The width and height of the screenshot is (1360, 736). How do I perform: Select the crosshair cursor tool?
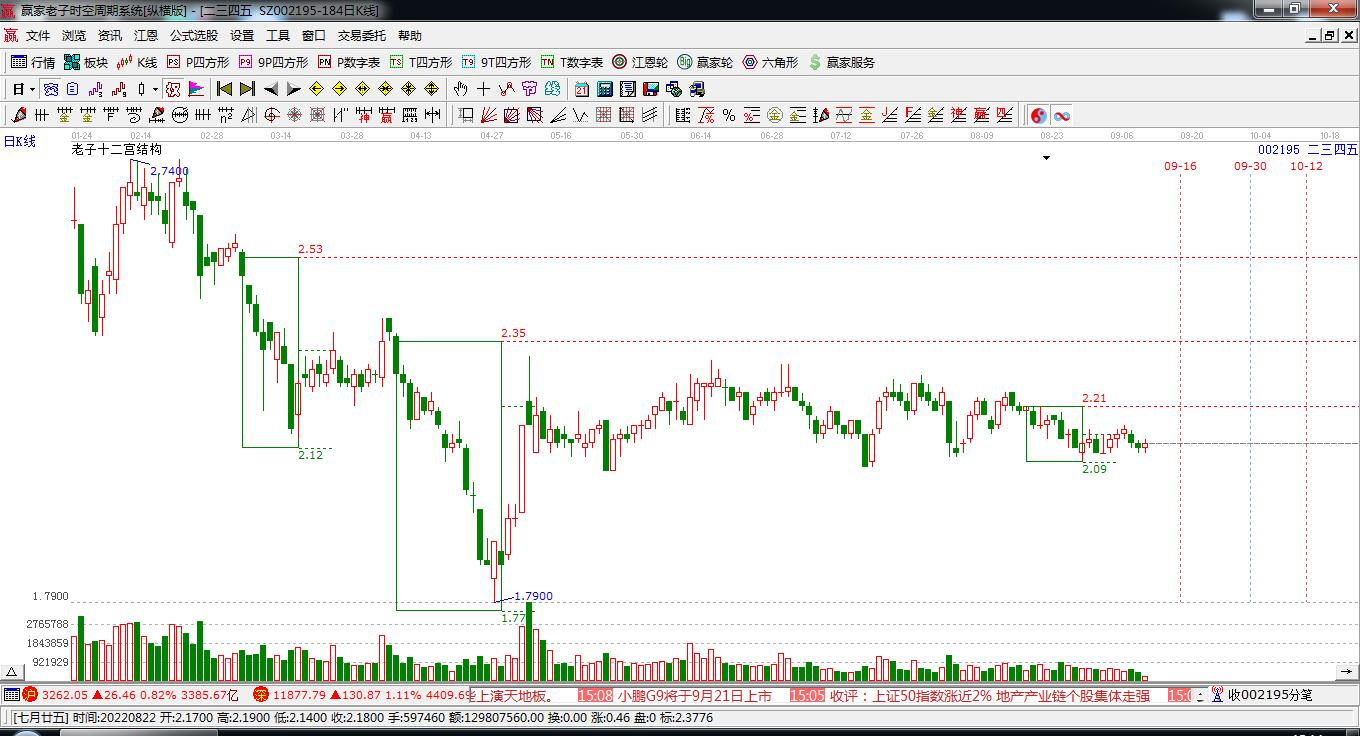pyautogui.click(x=483, y=89)
